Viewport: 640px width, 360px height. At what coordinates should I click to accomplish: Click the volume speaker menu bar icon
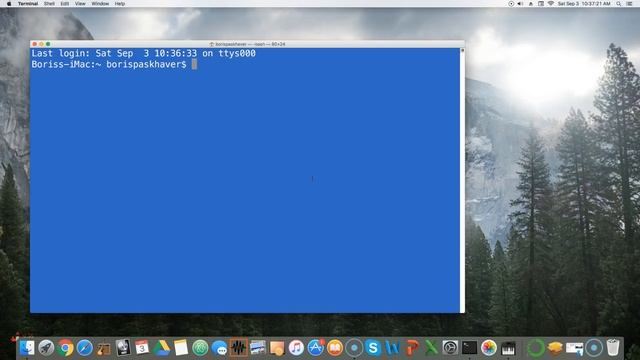520,4
